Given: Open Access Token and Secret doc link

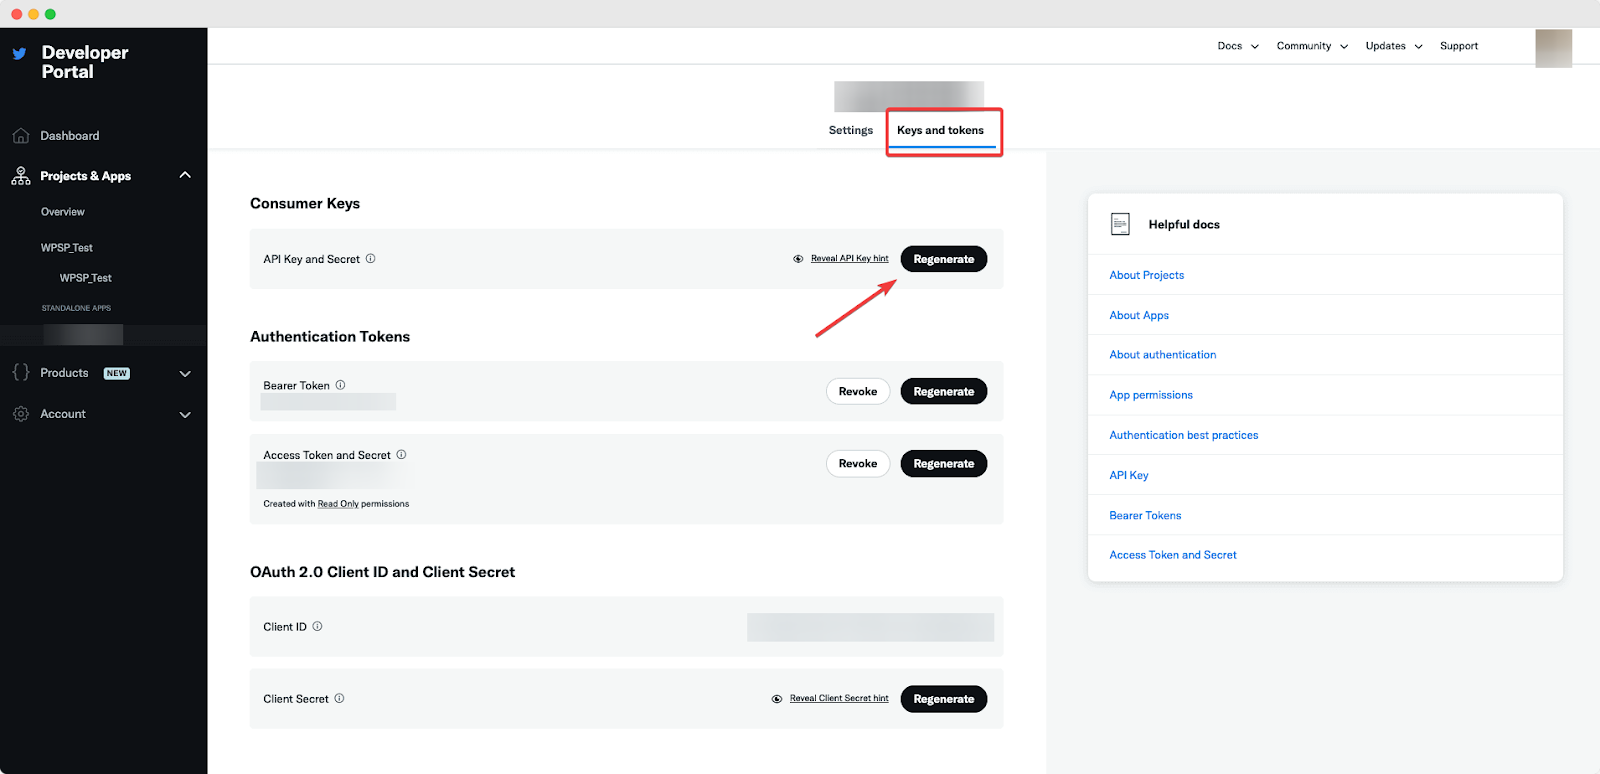Looking at the screenshot, I should point(1173,555).
